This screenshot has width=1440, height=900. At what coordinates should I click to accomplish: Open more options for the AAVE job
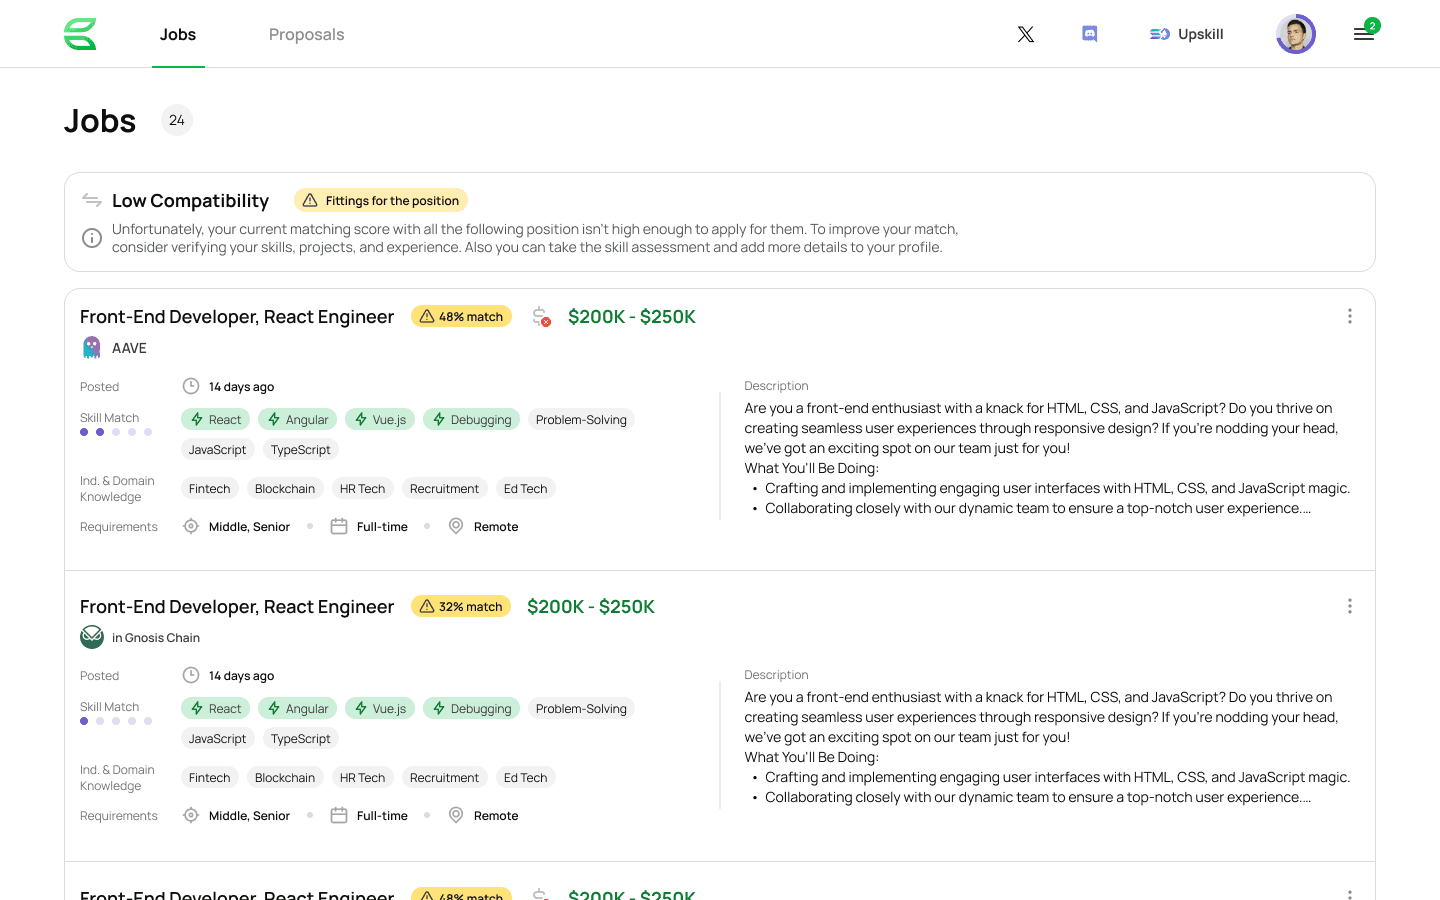[1349, 316]
